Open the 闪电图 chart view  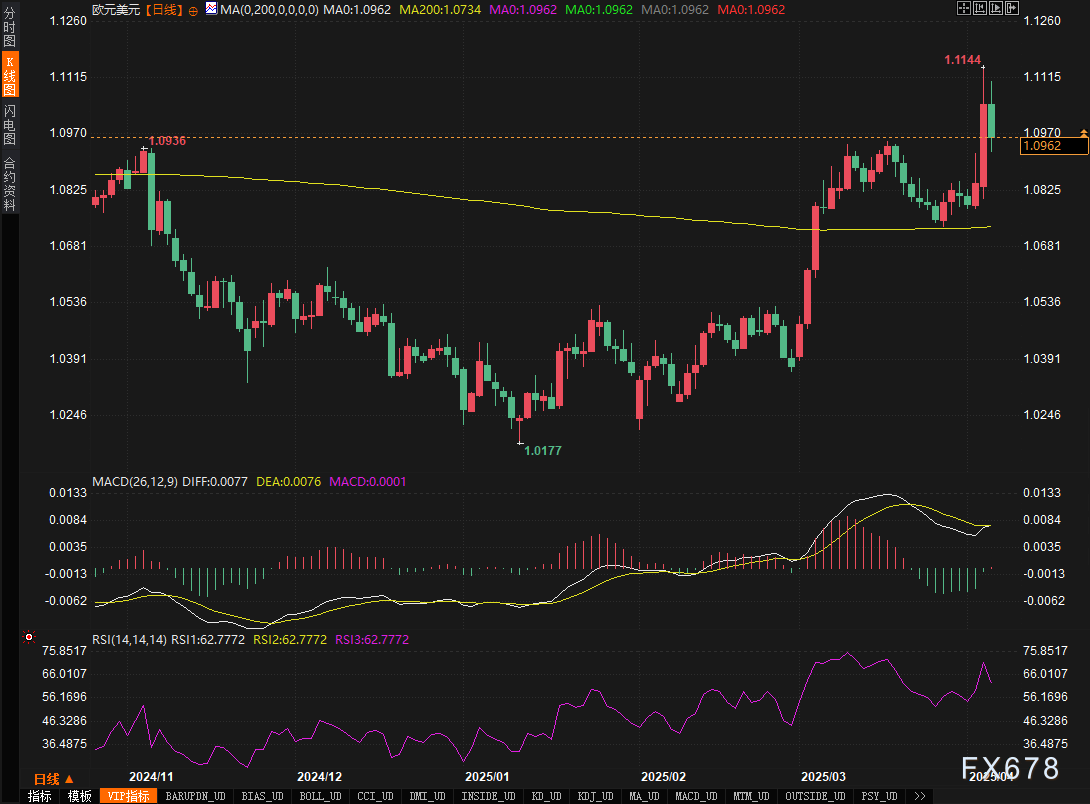(9, 125)
